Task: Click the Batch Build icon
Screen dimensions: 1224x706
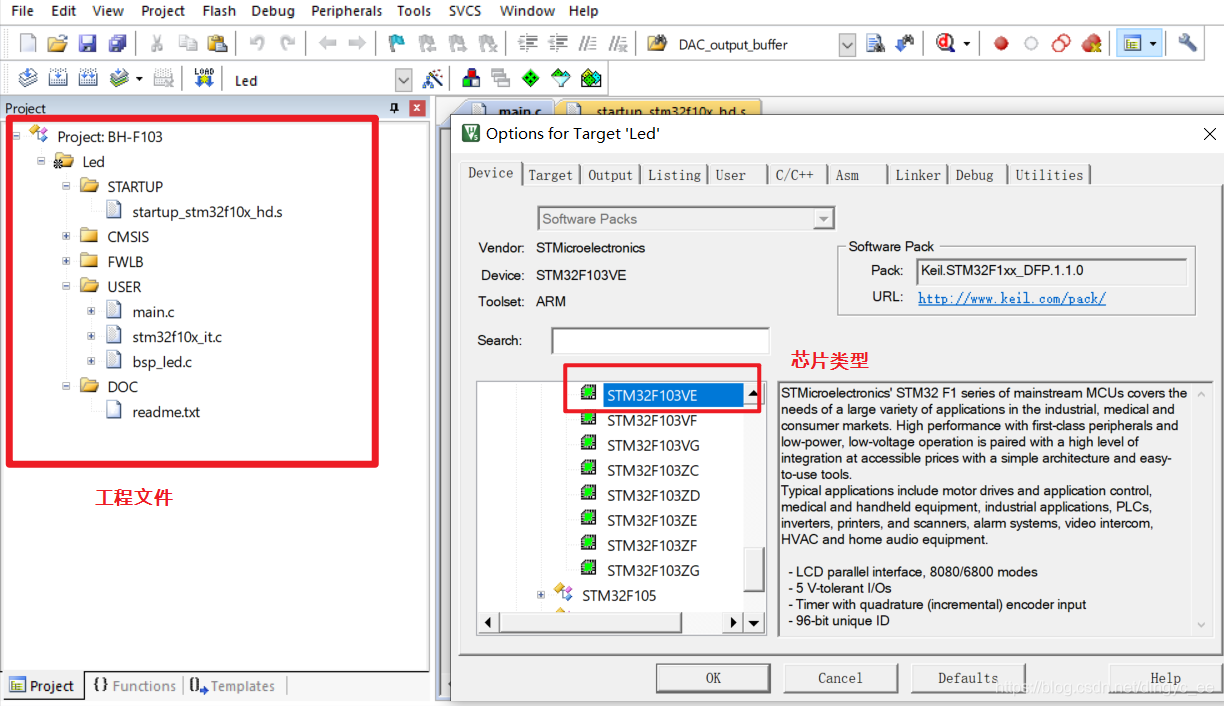Action: pyautogui.click(x=119, y=78)
